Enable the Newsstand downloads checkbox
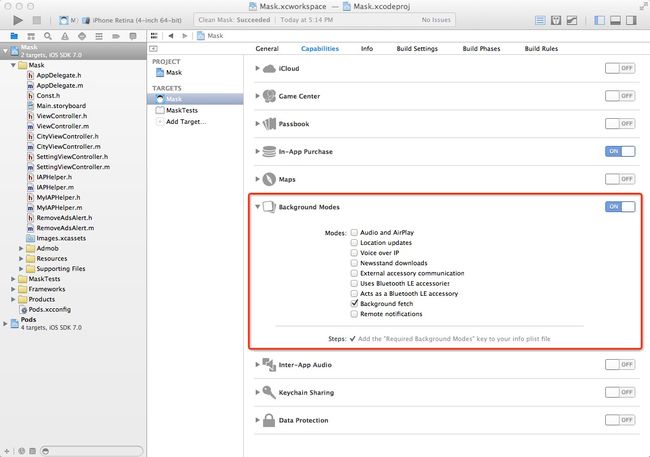 point(354,263)
